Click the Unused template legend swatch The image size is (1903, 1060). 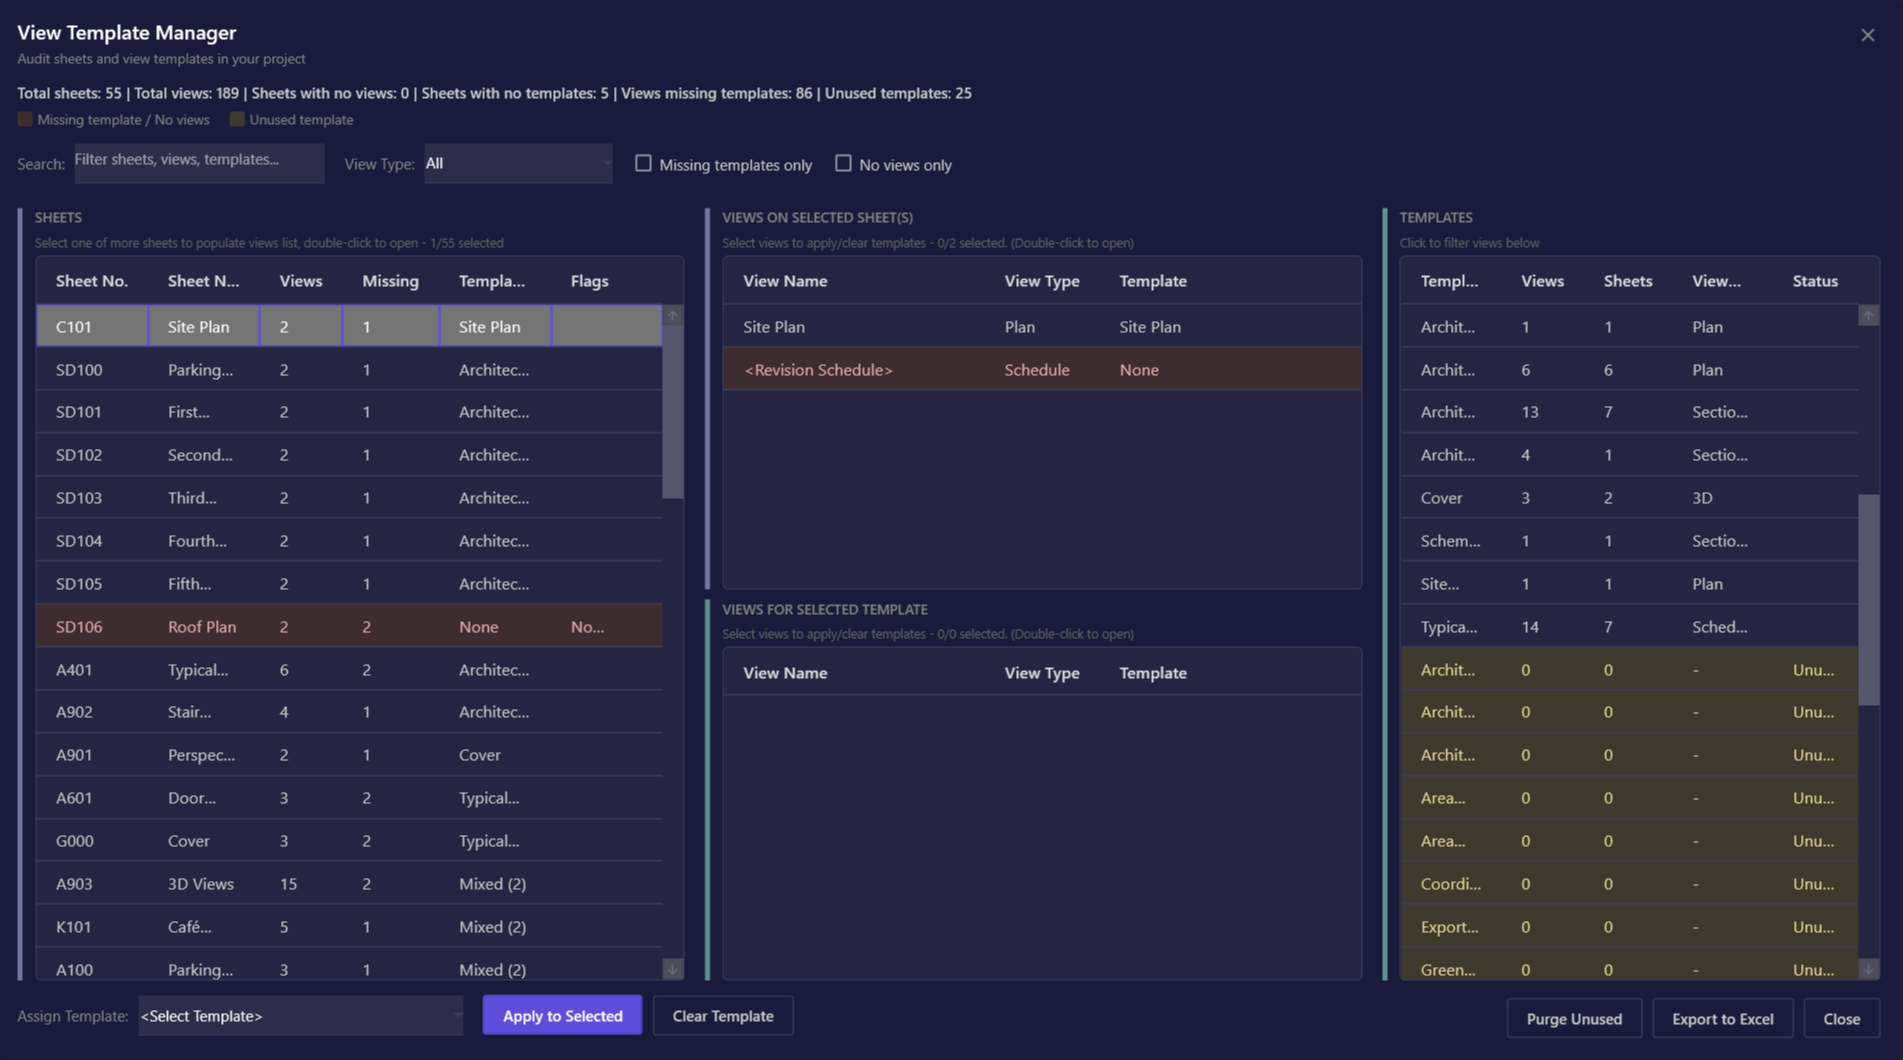coord(237,119)
